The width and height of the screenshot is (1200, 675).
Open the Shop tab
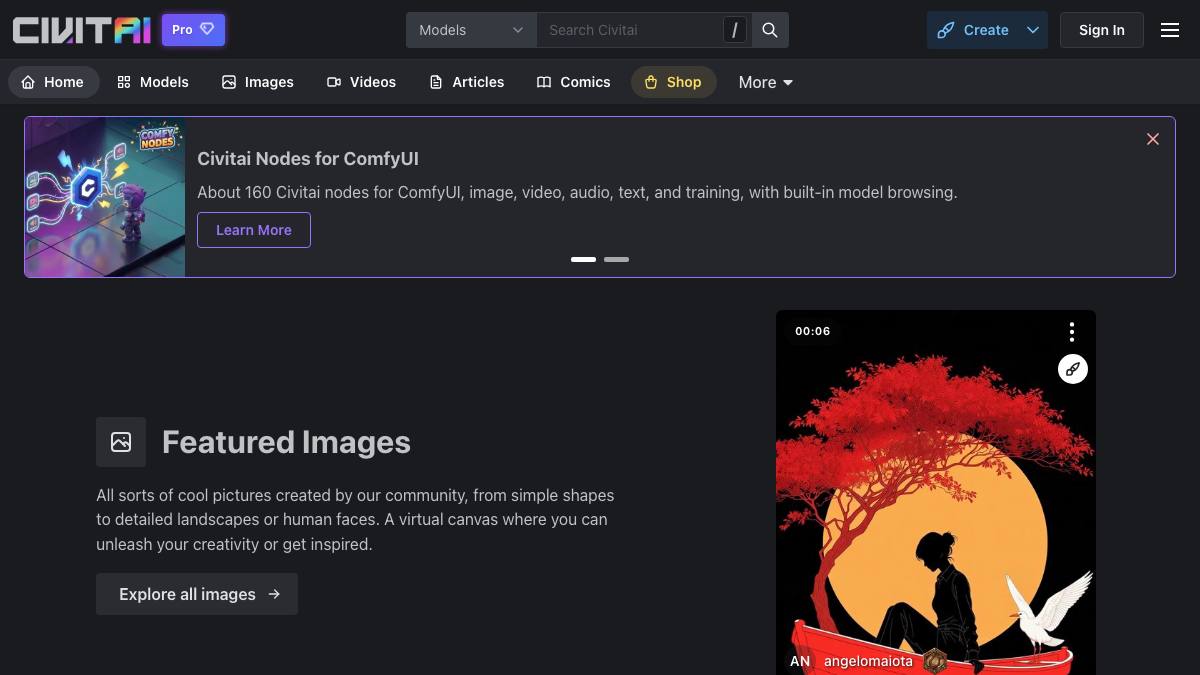coord(673,82)
